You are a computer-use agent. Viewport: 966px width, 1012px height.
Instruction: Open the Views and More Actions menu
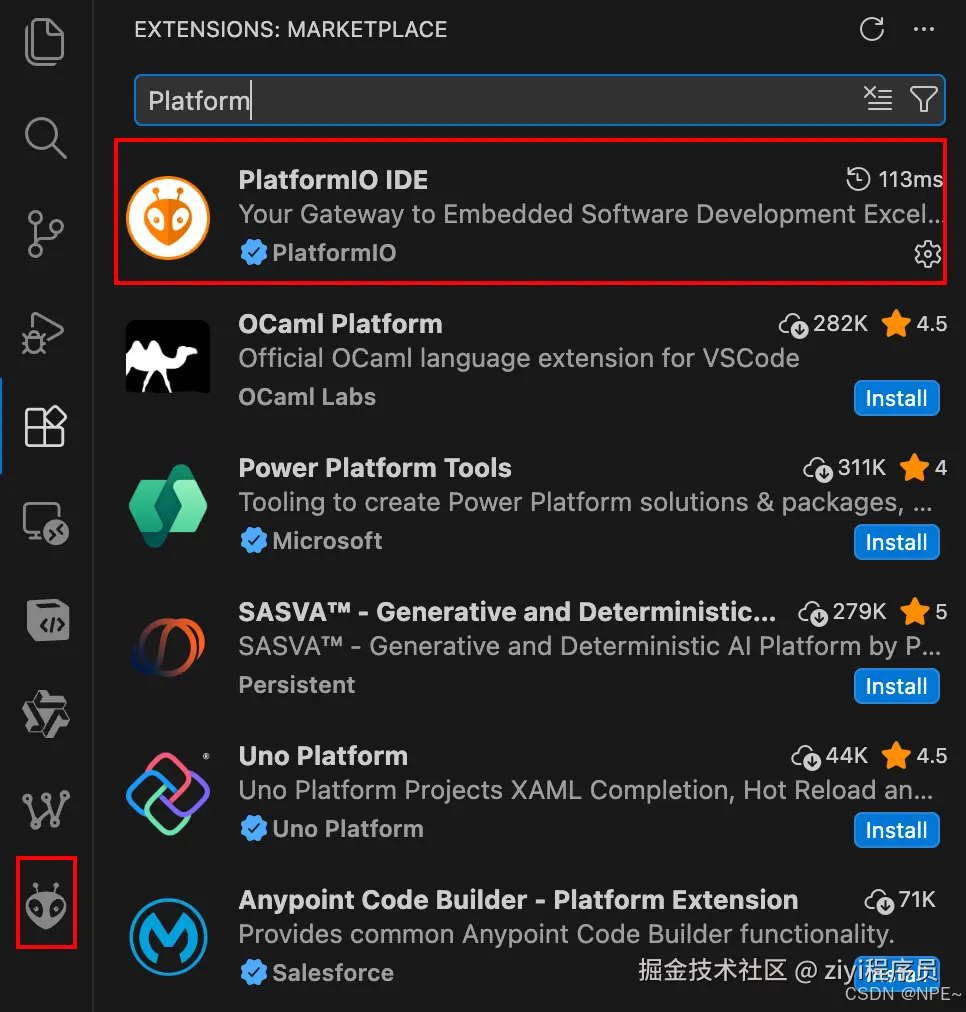923,29
